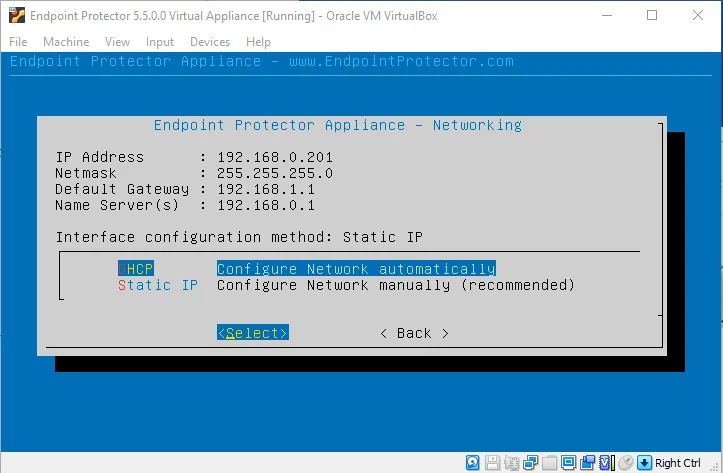The width and height of the screenshot is (723, 473).
Task: Click the audio microphone status icon
Action: [512, 462]
